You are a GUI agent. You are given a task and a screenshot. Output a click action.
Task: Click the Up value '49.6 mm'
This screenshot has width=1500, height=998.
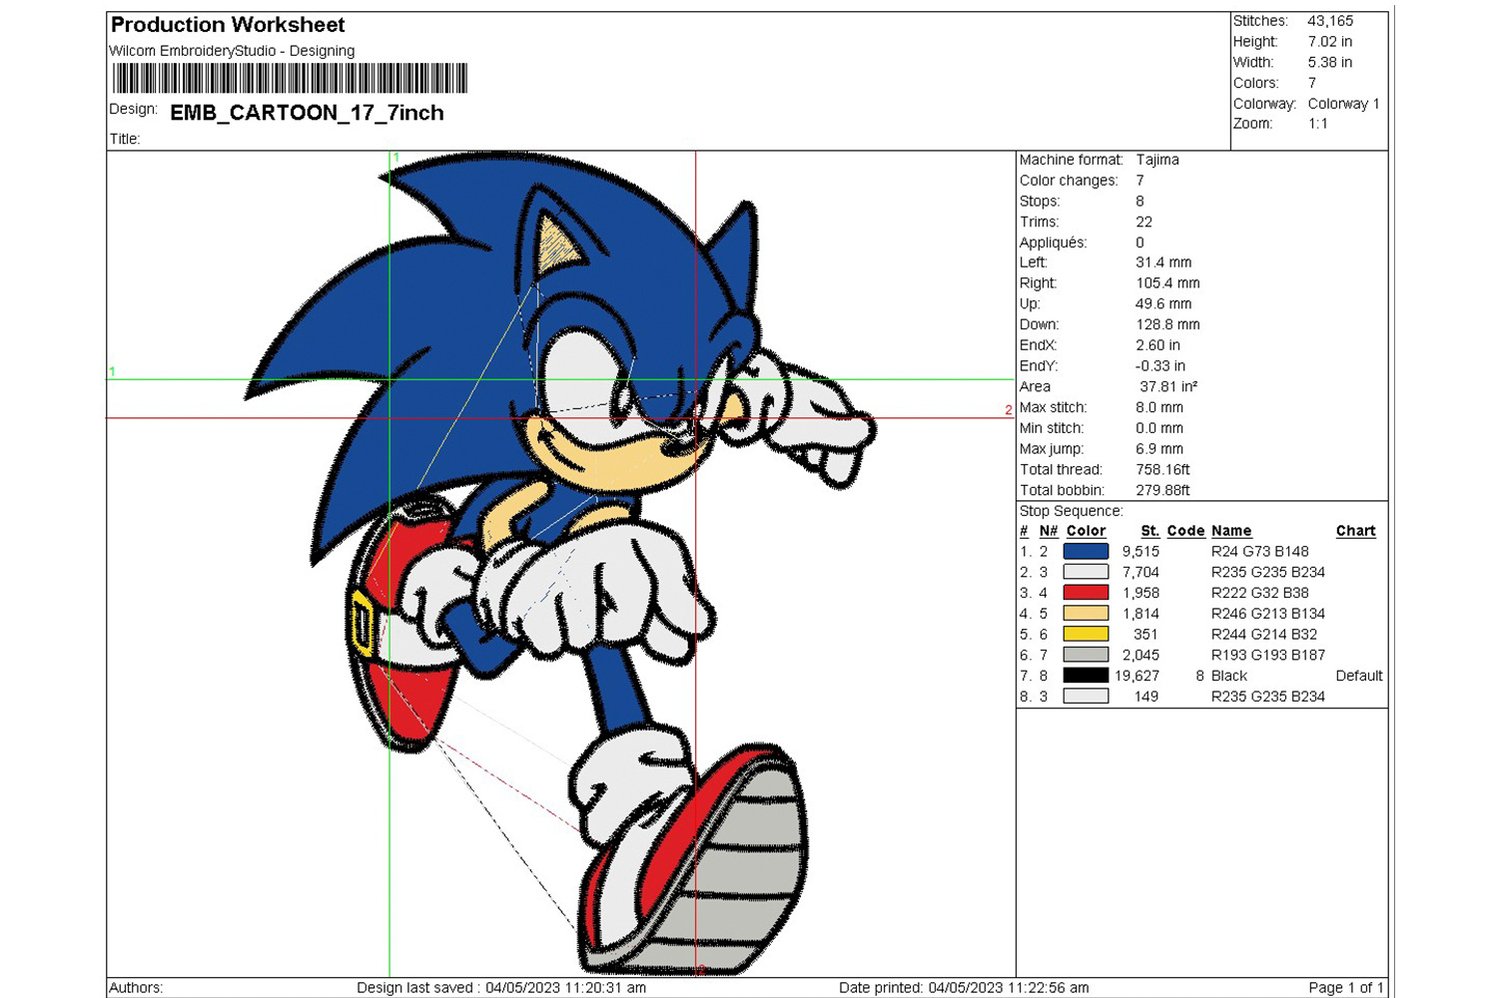click(1164, 304)
